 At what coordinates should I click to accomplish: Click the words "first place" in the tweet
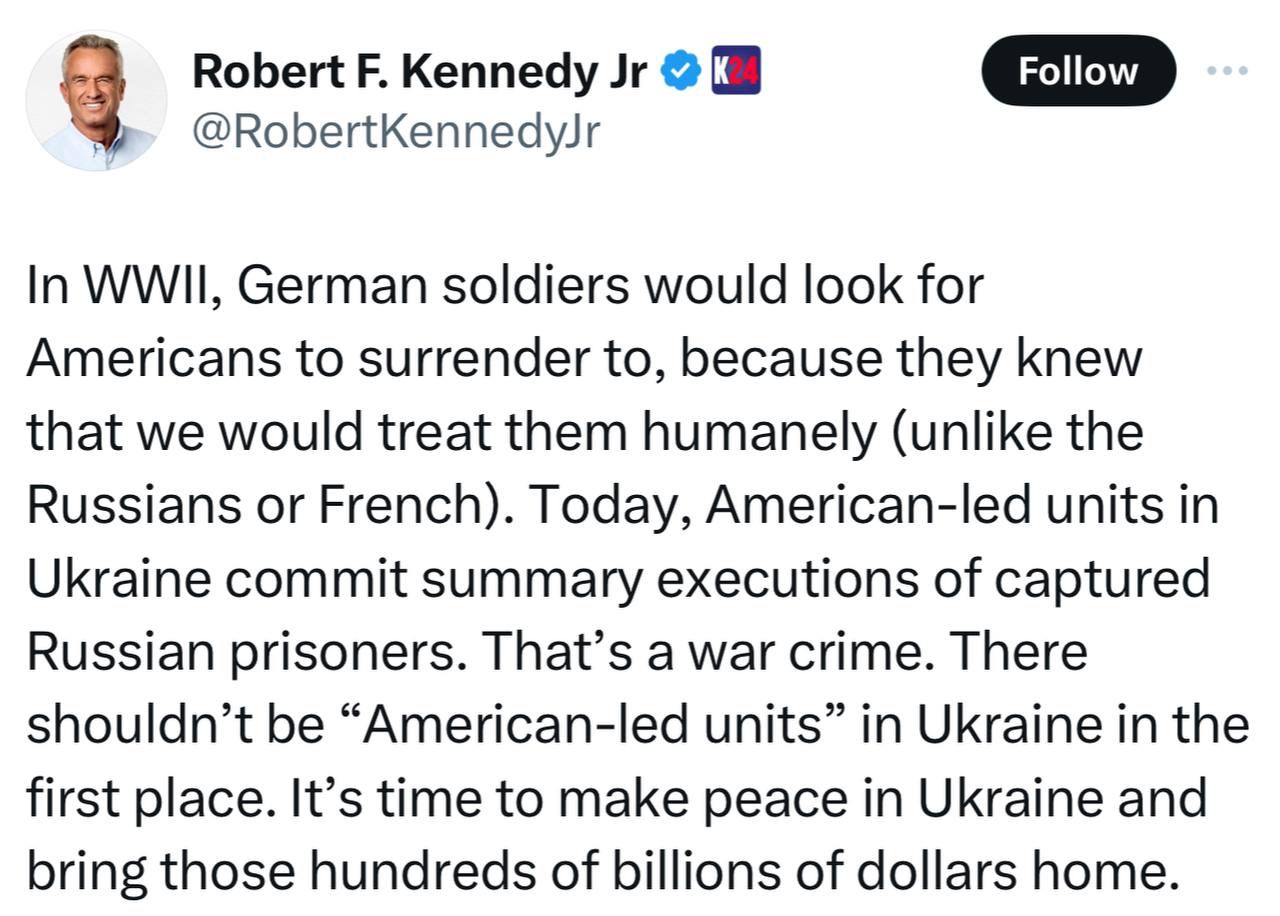pyautogui.click(x=149, y=798)
